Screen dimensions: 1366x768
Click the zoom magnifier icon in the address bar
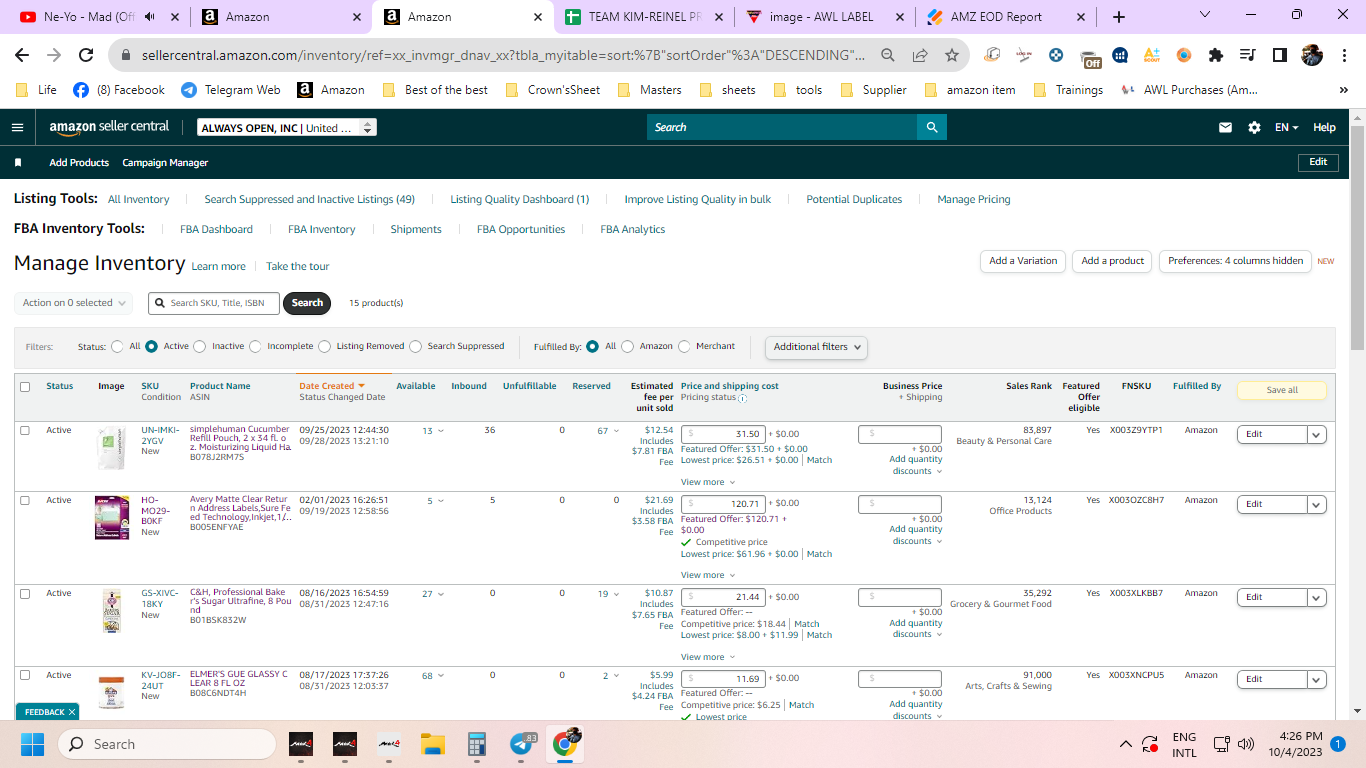[888, 55]
